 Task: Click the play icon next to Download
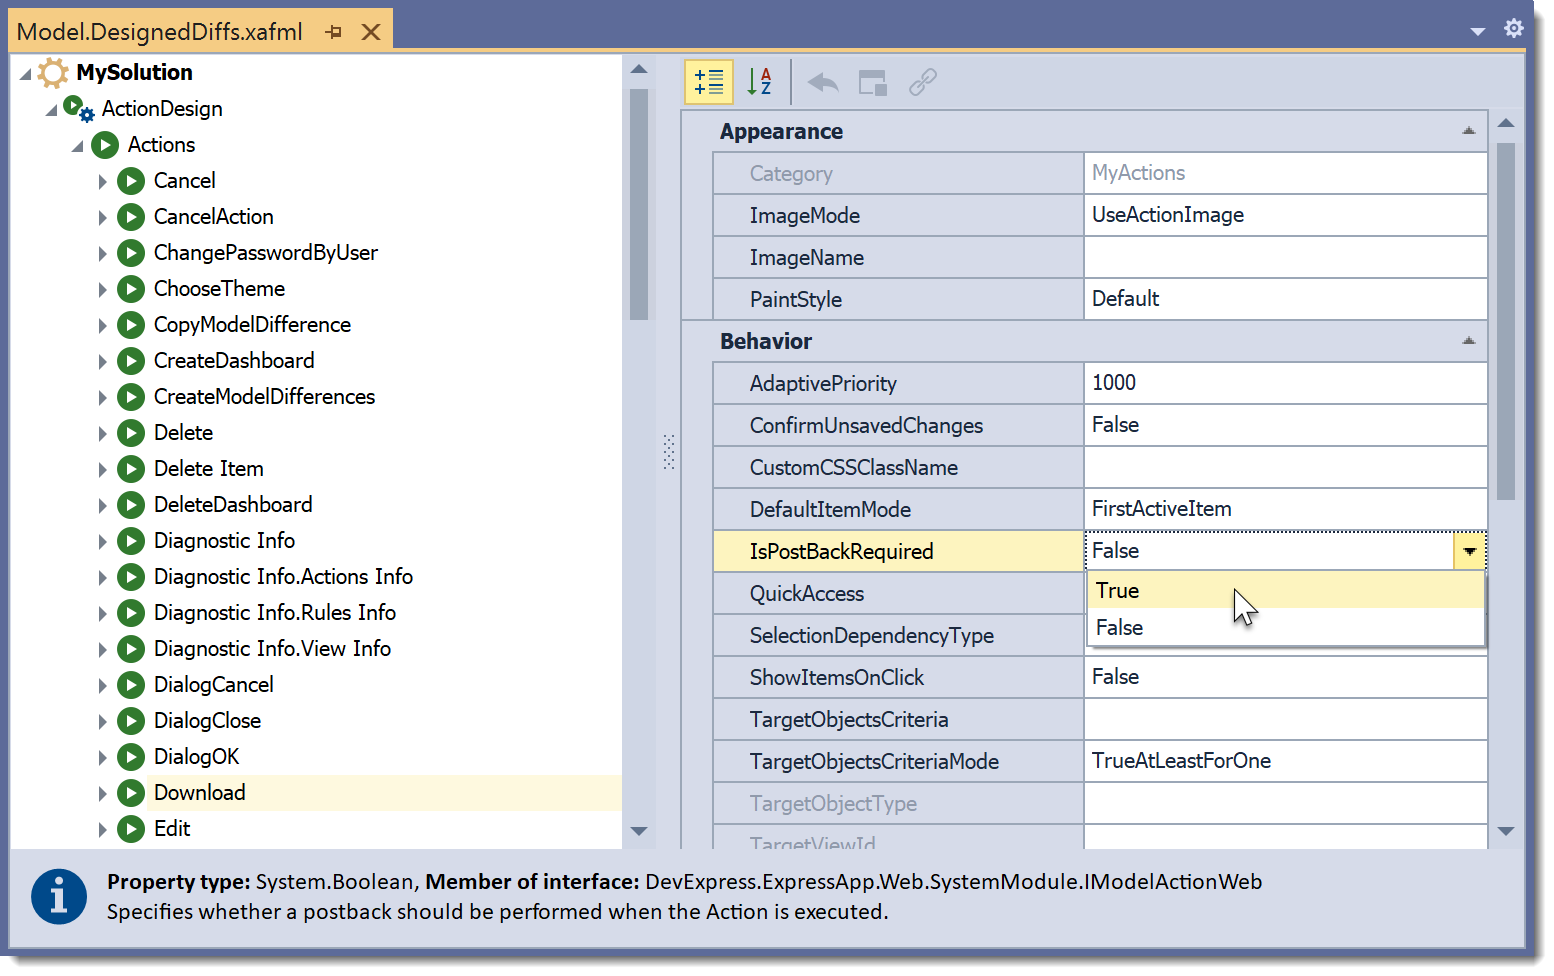130,792
